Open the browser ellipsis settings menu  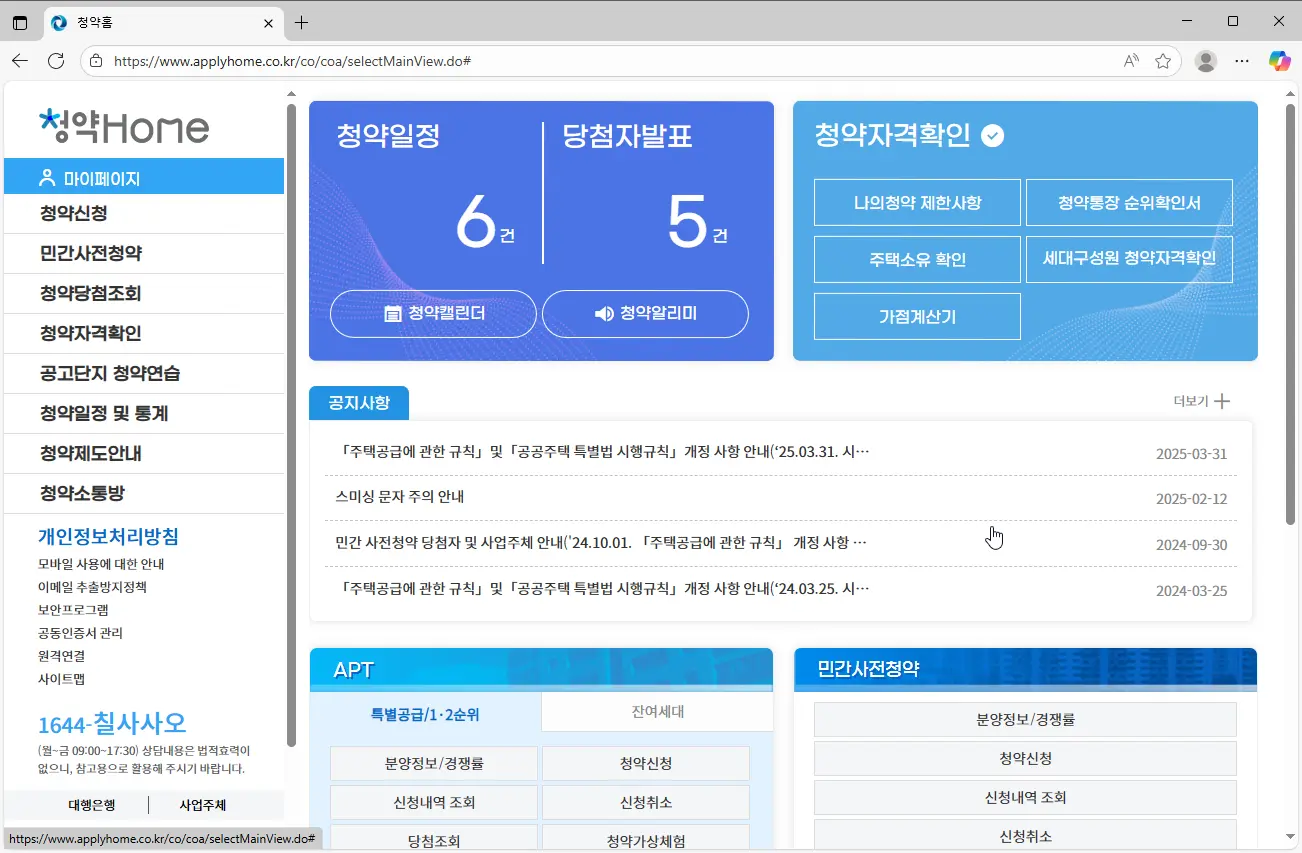tap(1242, 60)
